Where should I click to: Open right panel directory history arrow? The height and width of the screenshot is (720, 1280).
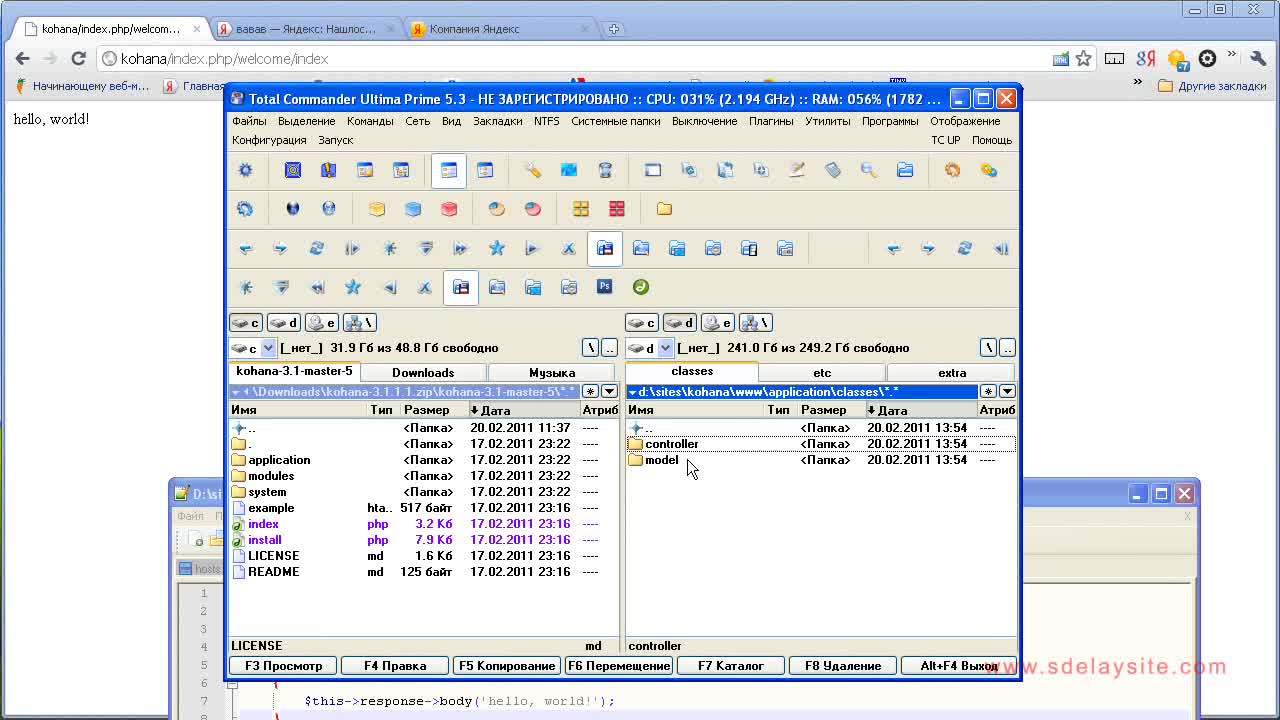click(1007, 392)
